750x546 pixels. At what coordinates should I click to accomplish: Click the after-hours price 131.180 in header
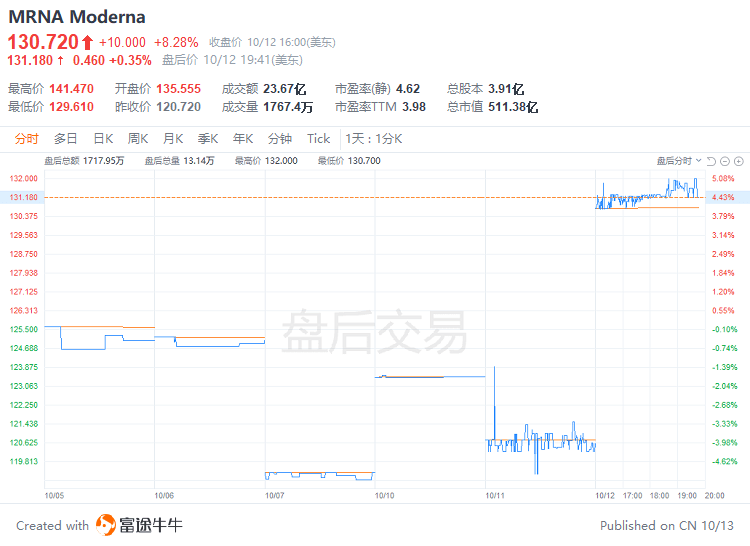click(30, 60)
